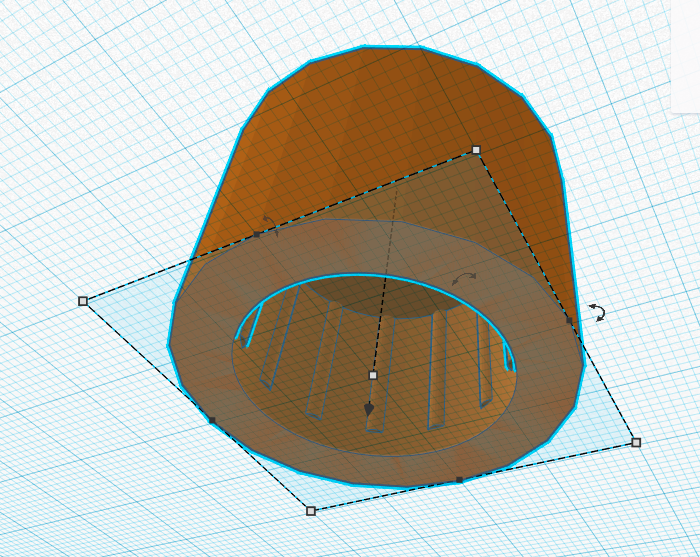Click the black midpoint handle on the front-right edge
Image resolution: width=700 pixels, height=557 pixels.
(x=459, y=480)
